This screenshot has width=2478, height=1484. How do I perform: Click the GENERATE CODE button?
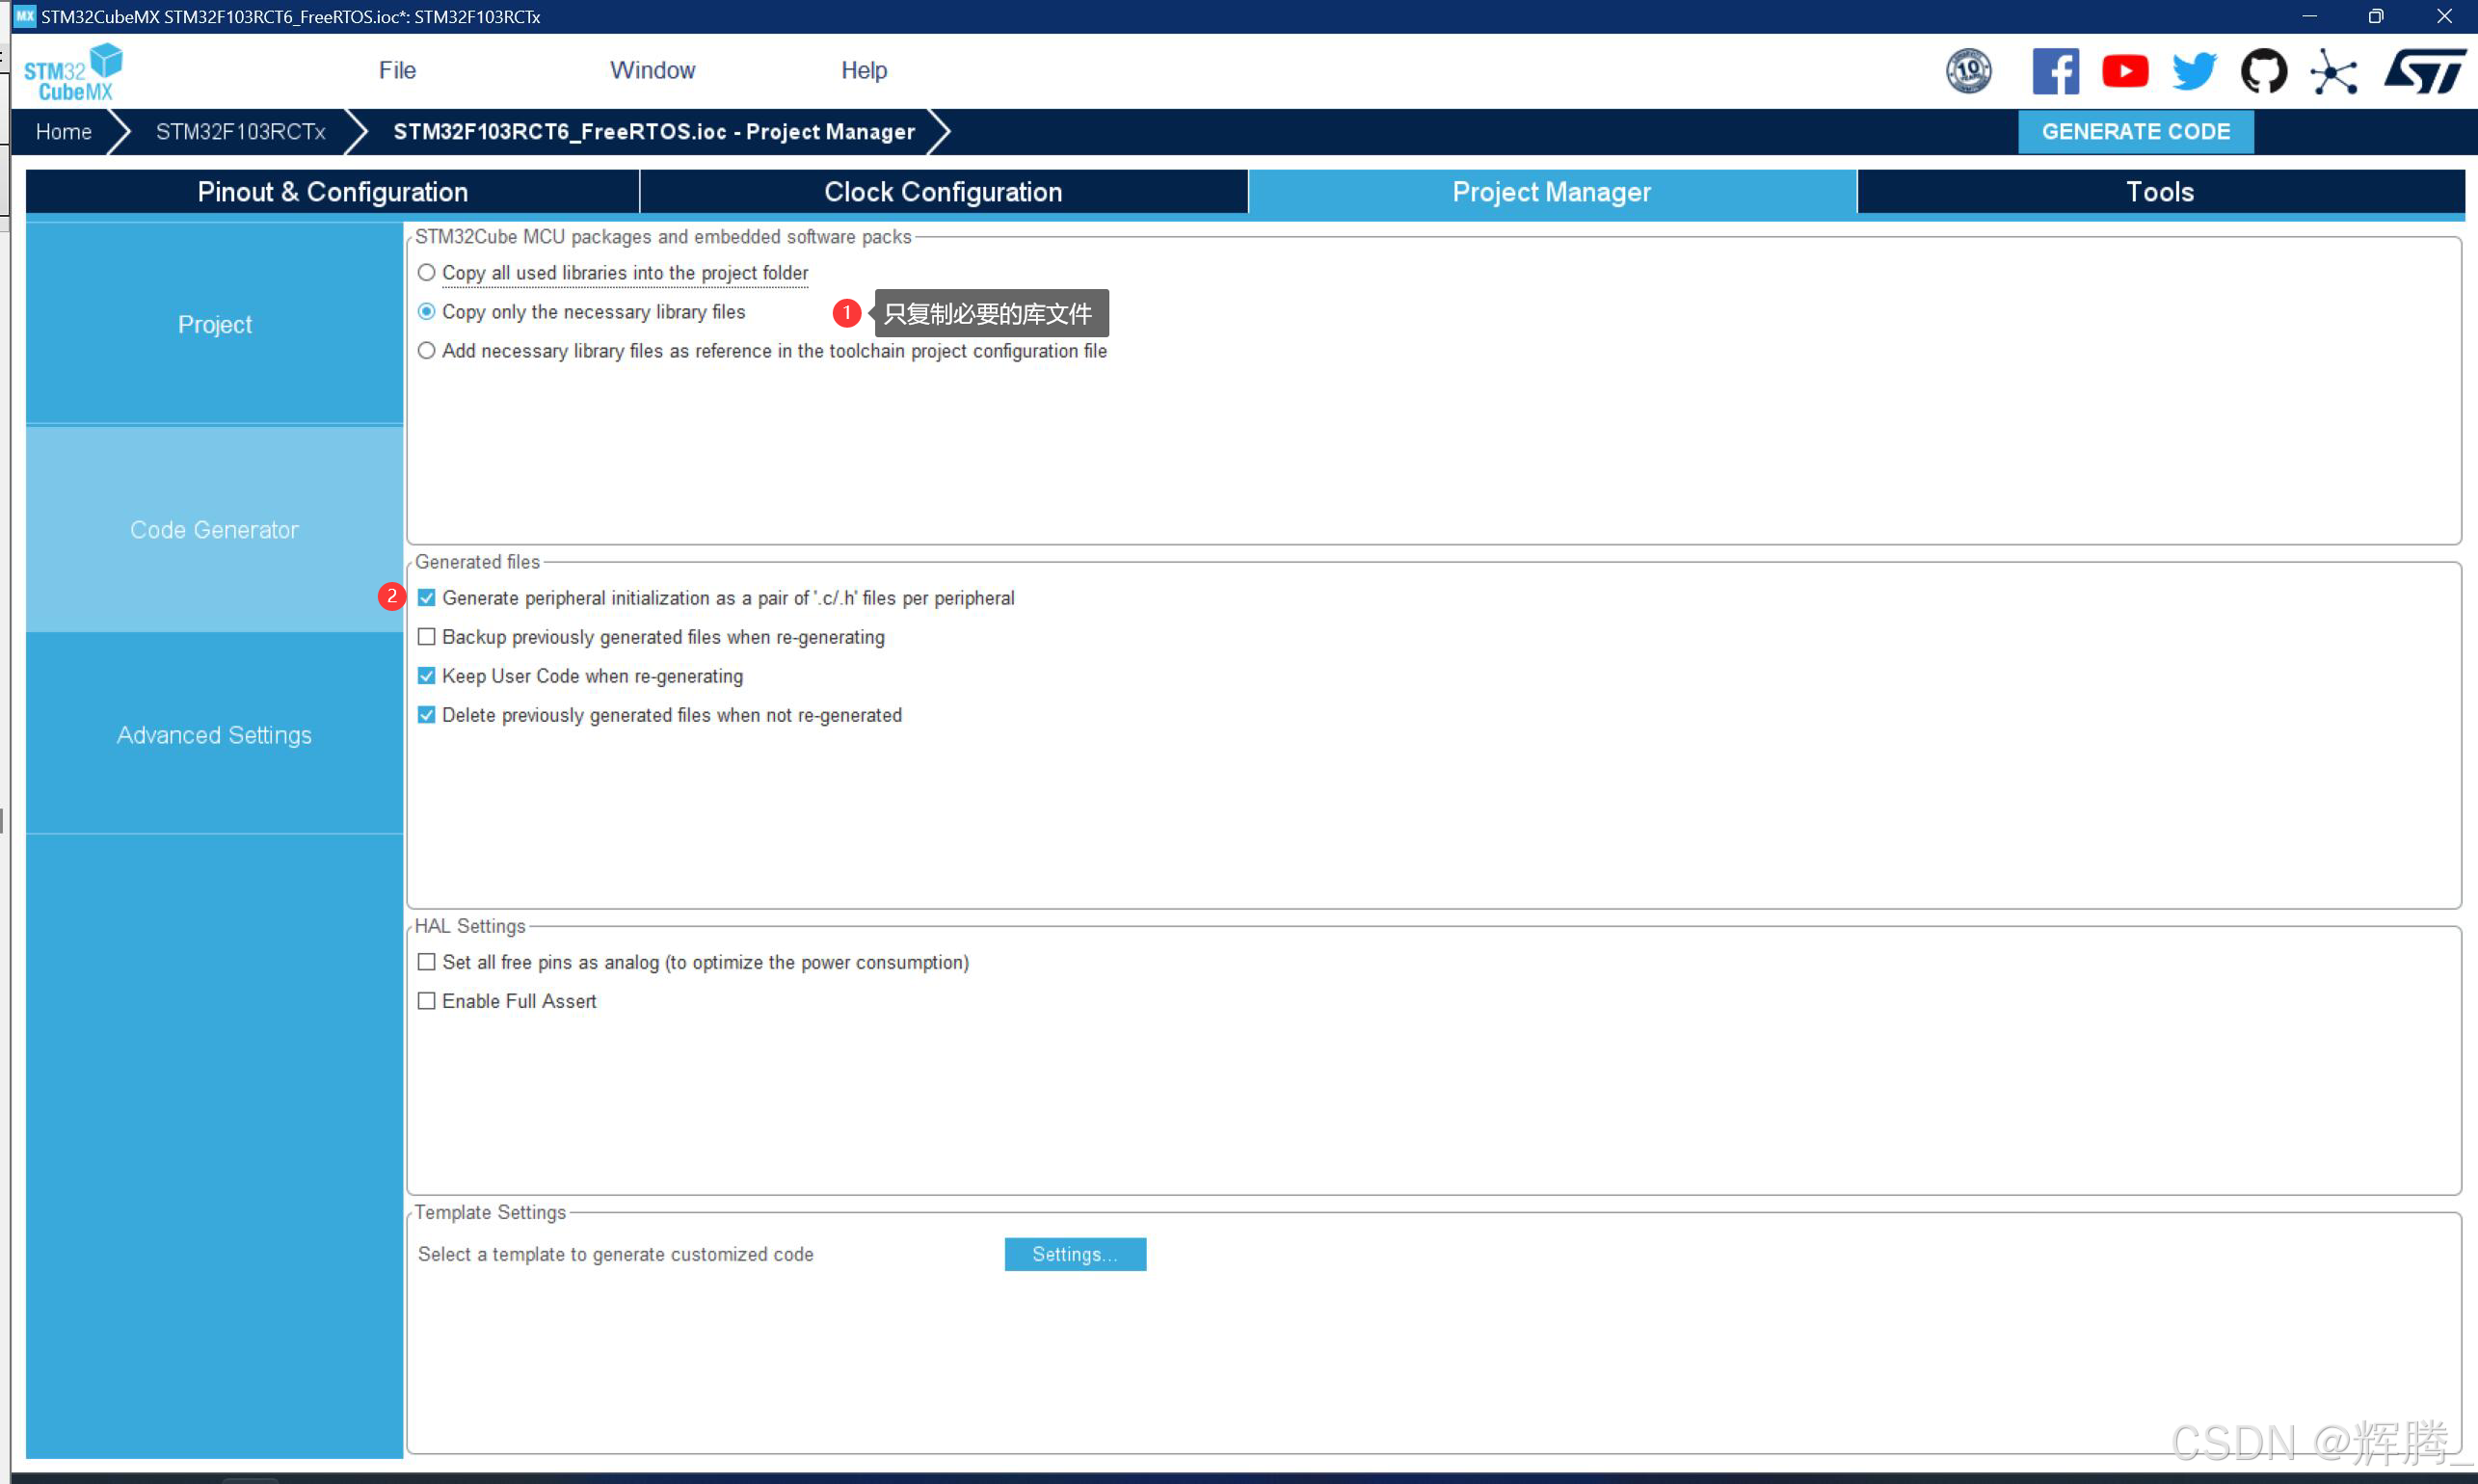tap(2135, 132)
